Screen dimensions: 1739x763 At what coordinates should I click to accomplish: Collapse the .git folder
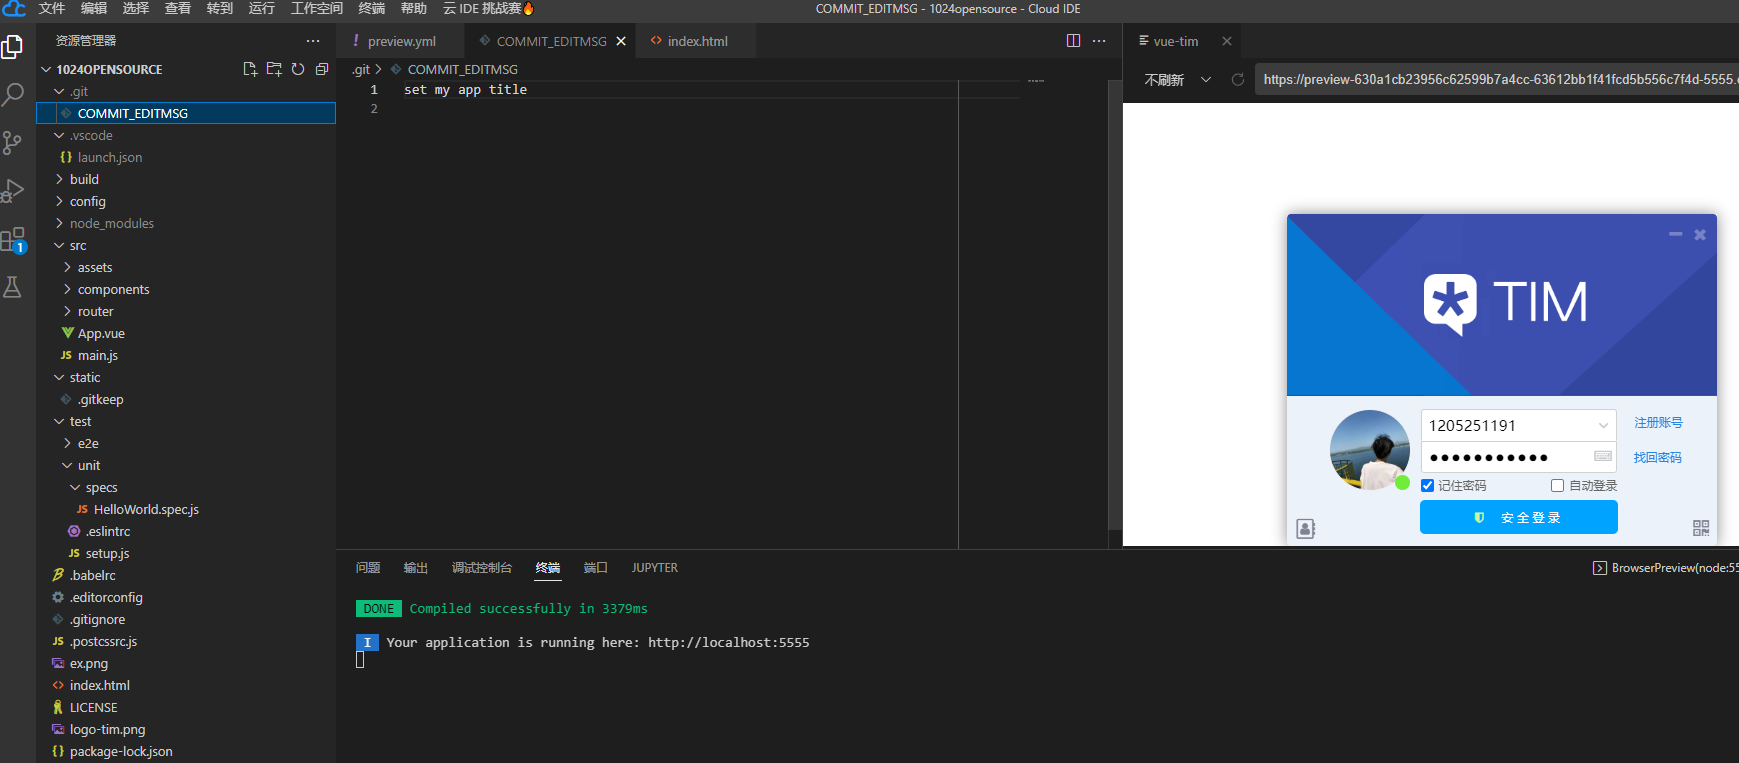click(59, 91)
